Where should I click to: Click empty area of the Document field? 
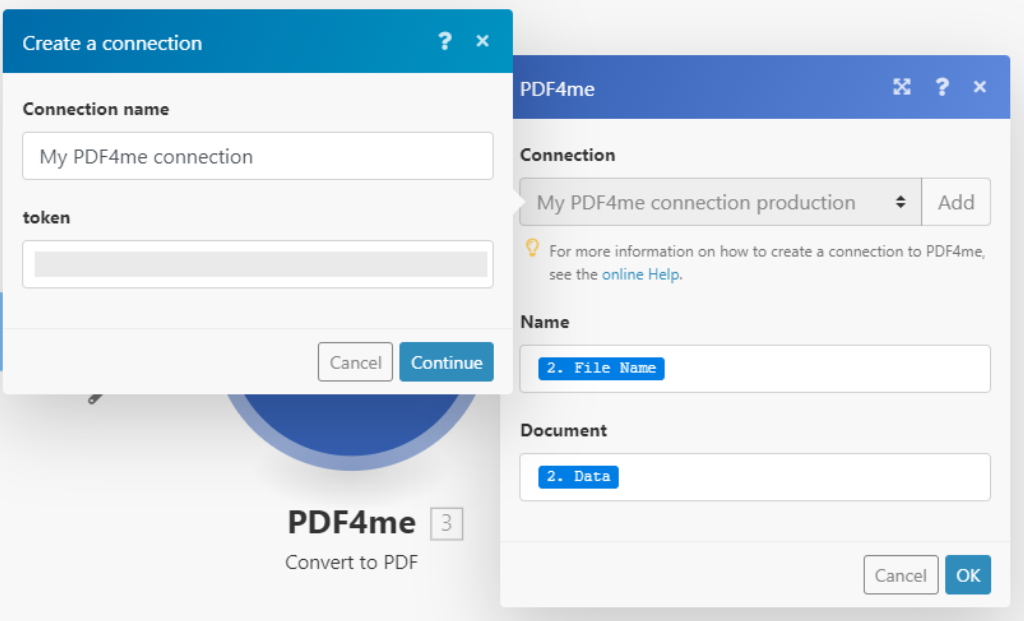(800, 477)
